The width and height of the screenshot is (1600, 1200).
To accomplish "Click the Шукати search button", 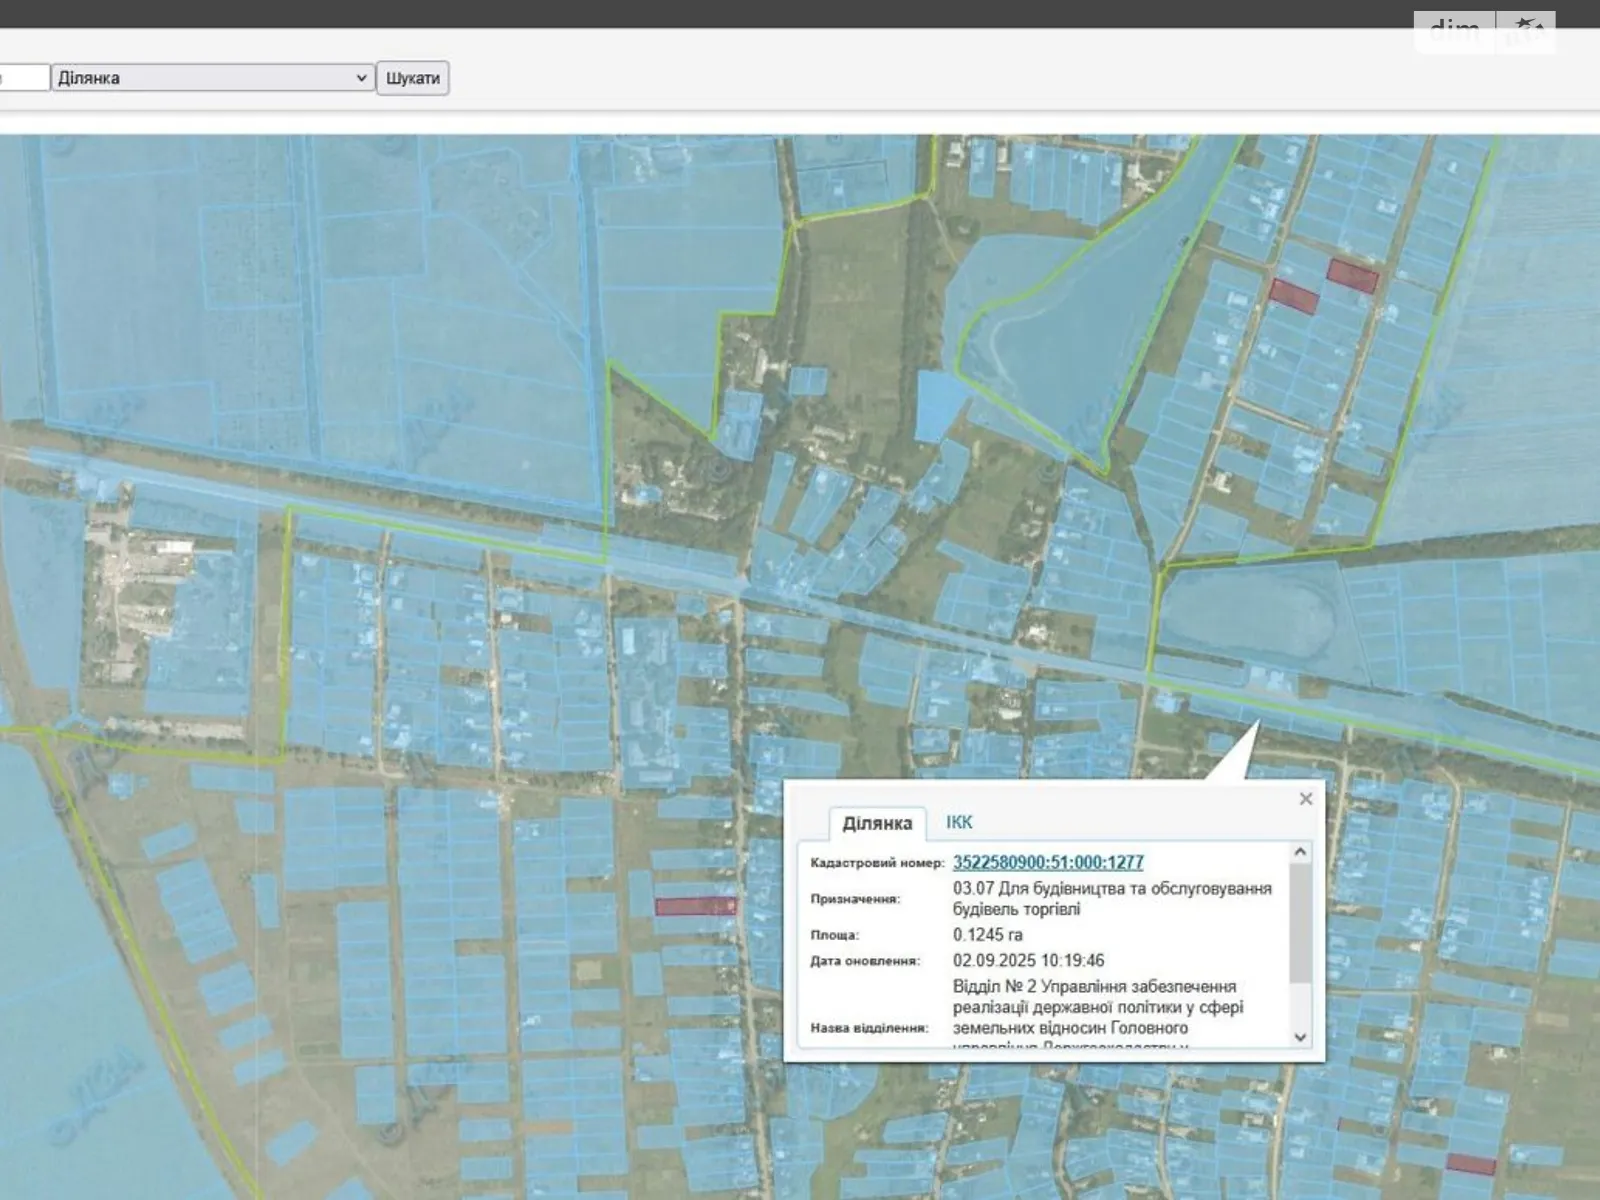I will point(412,78).
